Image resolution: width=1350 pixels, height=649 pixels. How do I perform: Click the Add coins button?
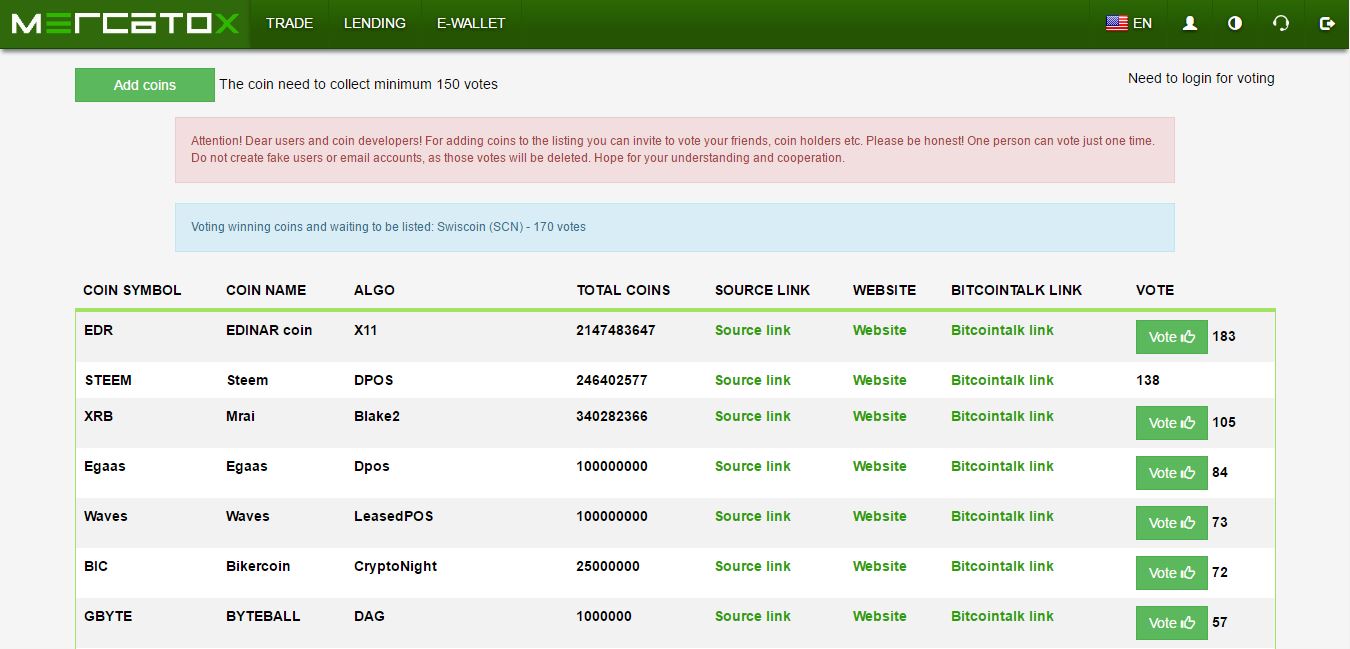pos(145,85)
